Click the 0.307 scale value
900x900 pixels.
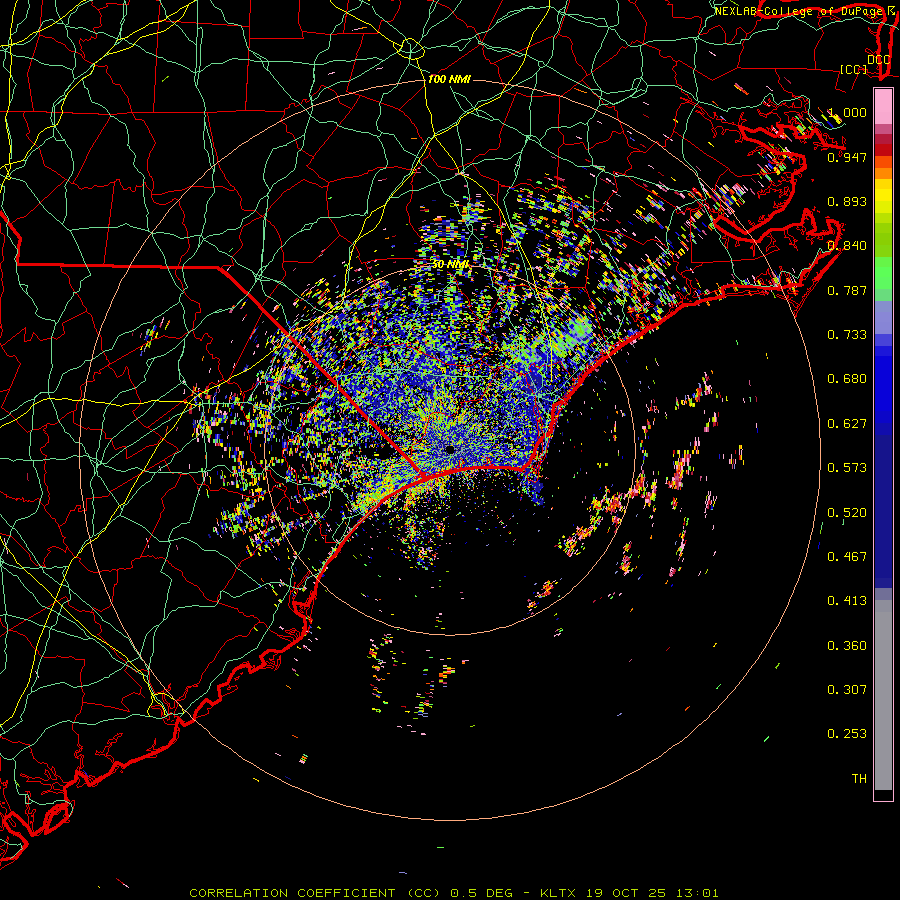pyautogui.click(x=847, y=690)
